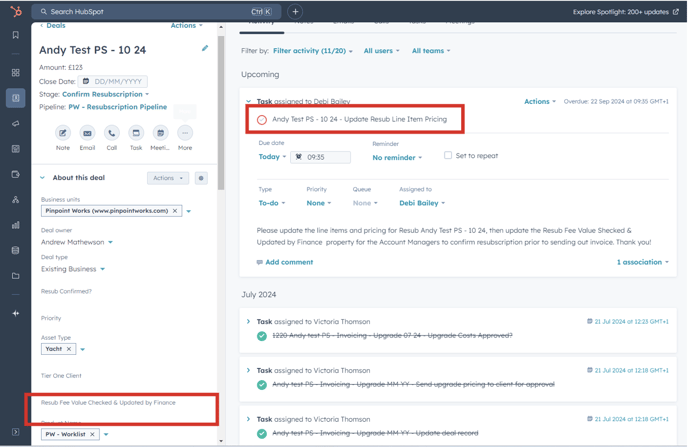Click the Add comment link
Image resolution: width=688 pixels, height=447 pixels.
pos(288,262)
